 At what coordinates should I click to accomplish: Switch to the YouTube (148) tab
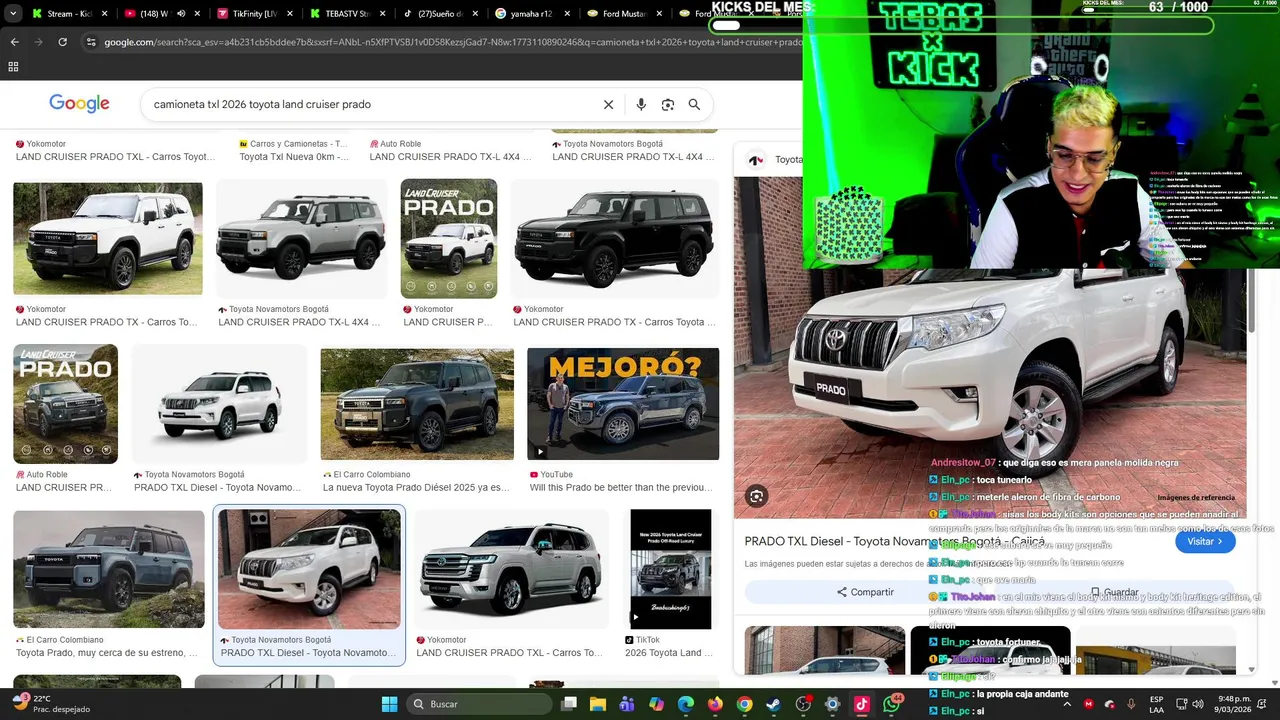coord(150,14)
